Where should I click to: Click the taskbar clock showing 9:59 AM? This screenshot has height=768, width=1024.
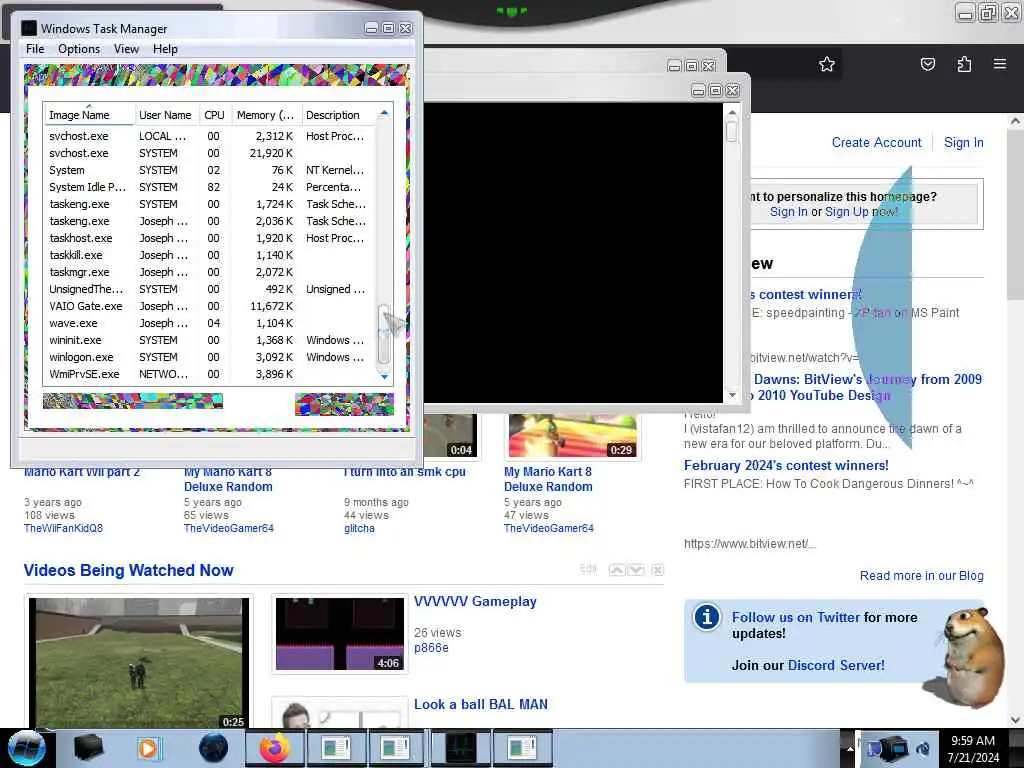(x=973, y=748)
